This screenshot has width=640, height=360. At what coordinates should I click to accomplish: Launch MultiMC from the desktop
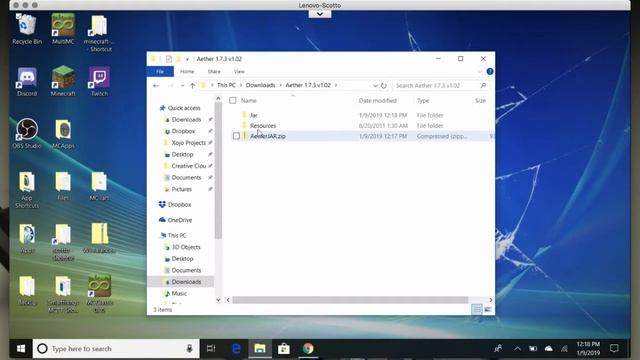tap(63, 29)
